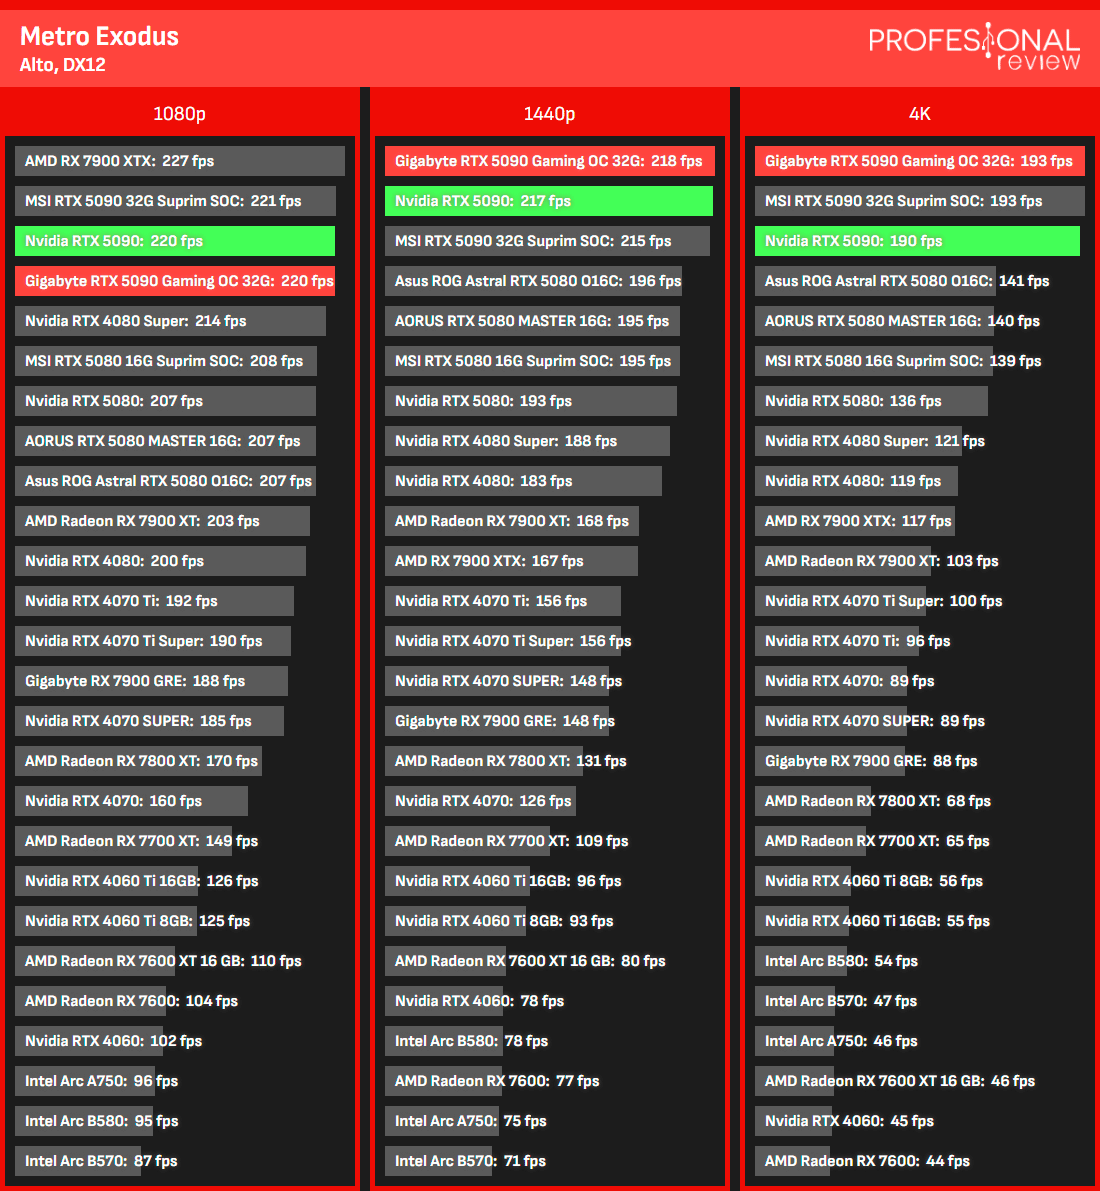Click Intel Arc B570 71 fps bar
Viewport: 1100px width, 1191px height.
(439, 1161)
